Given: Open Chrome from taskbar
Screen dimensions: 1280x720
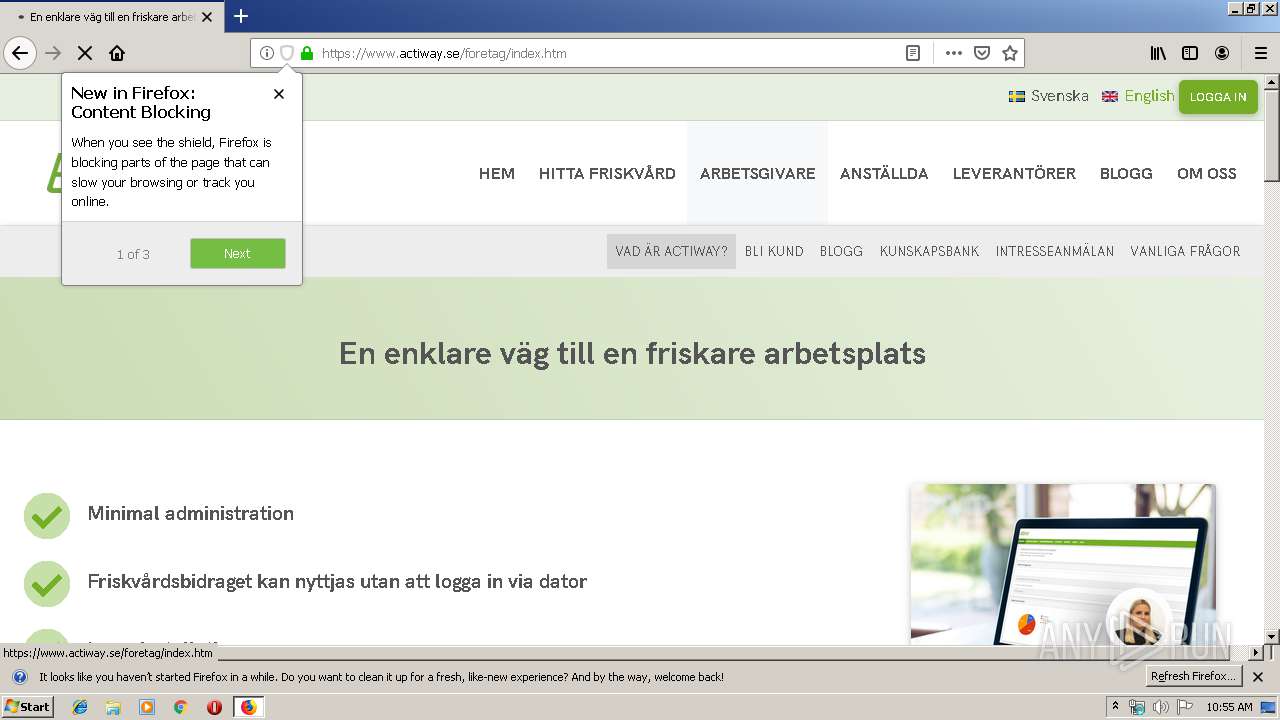Looking at the screenshot, I should [180, 707].
